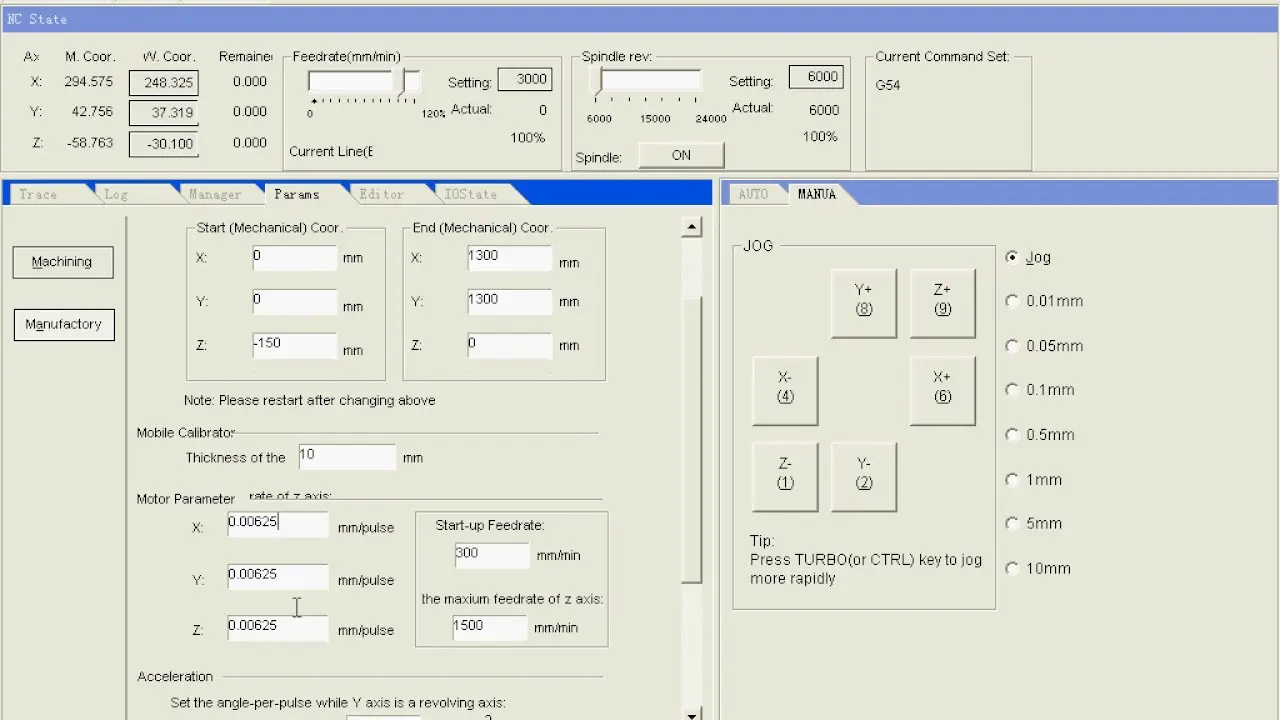
Task: Click the Machining parameters button
Action: [x=62, y=261]
